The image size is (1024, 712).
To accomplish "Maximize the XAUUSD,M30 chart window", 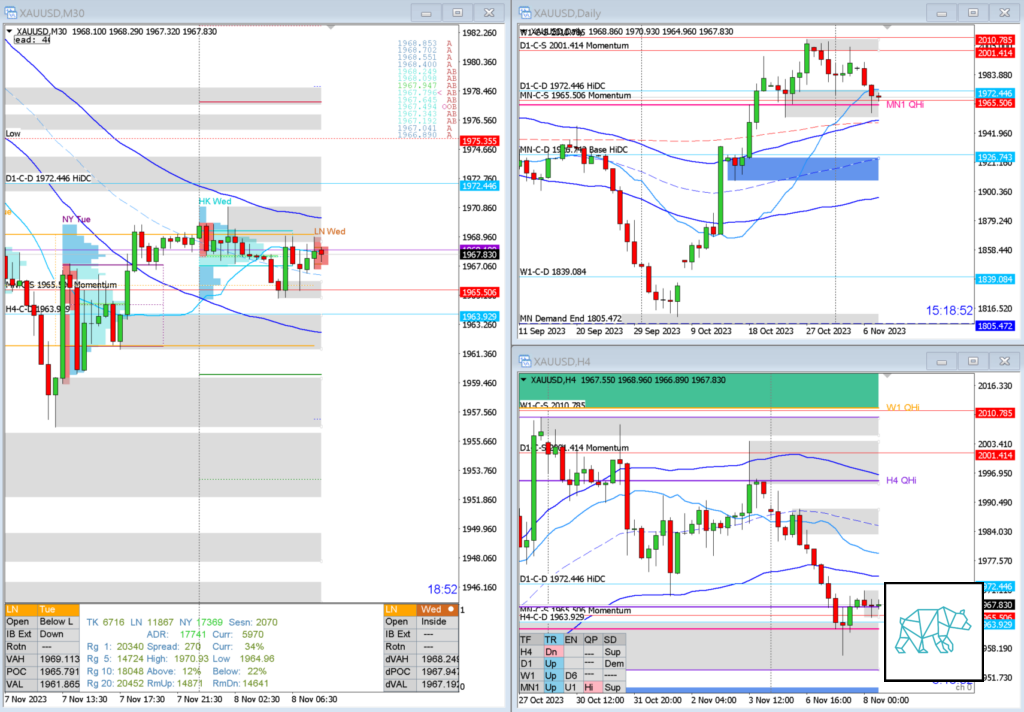I will pyautogui.click(x=457, y=12).
